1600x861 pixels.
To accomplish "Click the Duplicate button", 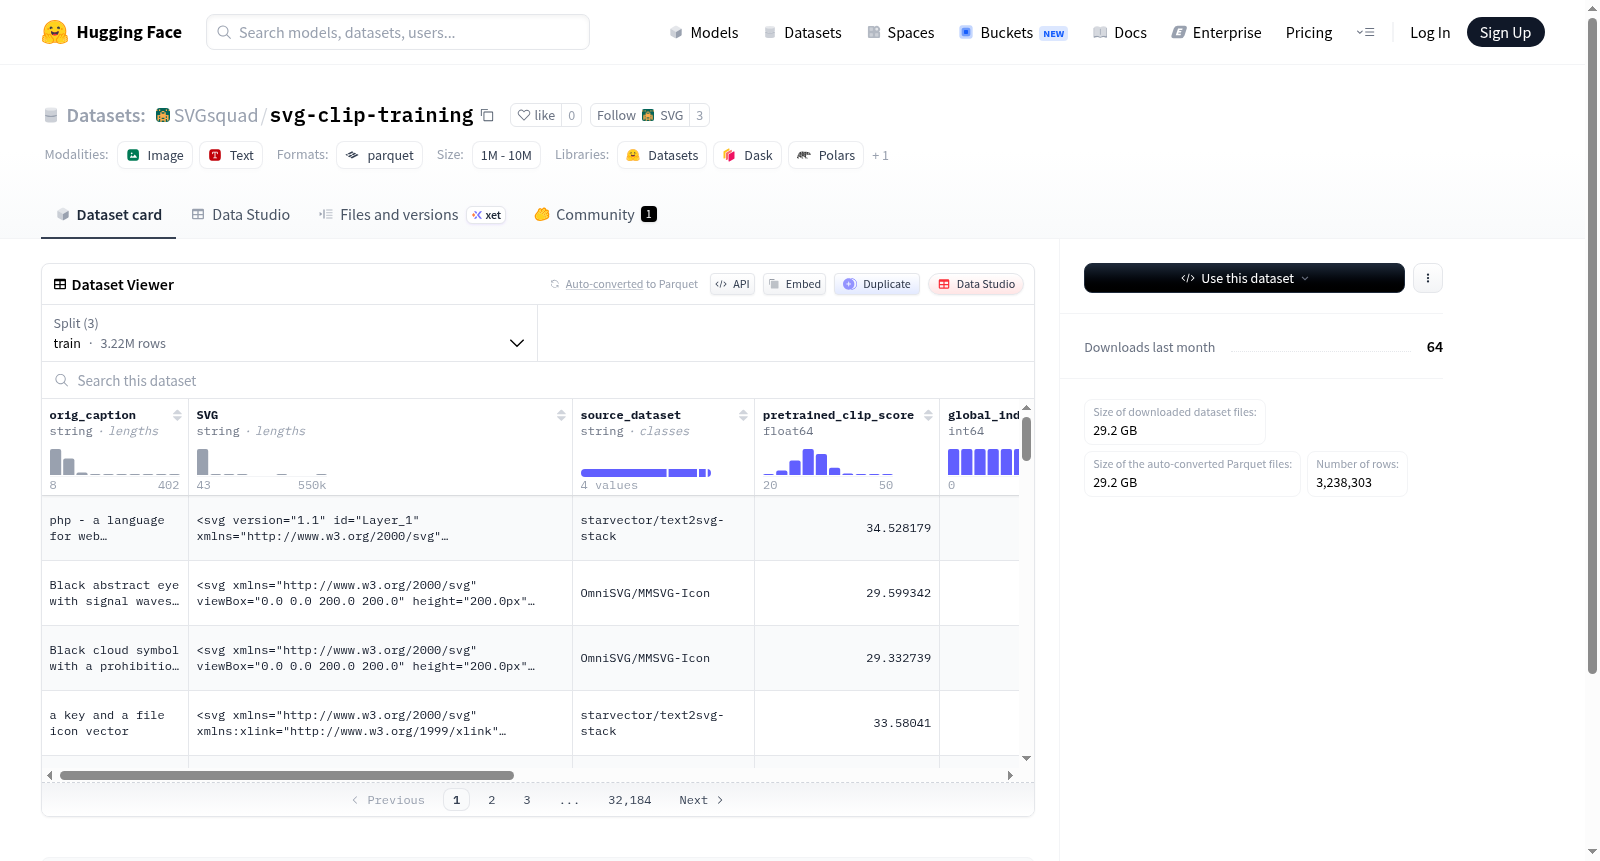I will click(x=877, y=284).
